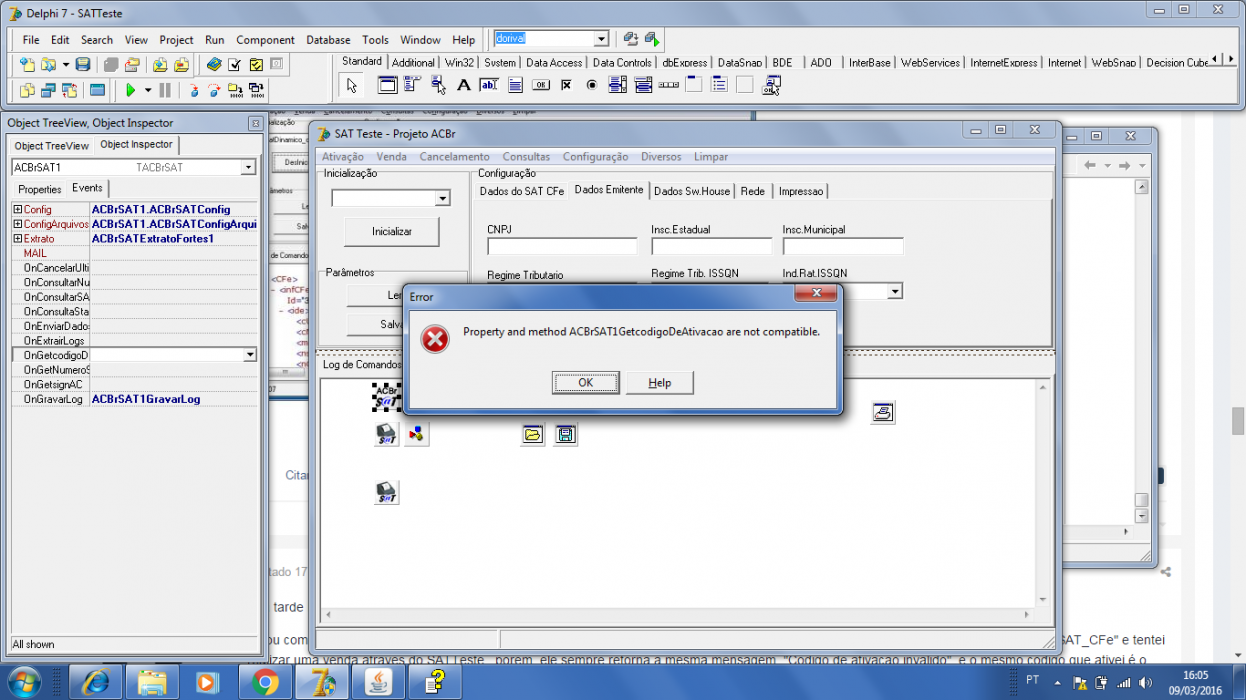Screen dimensions: 1246x700
Task: Expand the ConfigArquivos property node
Action: pyautogui.click(x=17, y=224)
